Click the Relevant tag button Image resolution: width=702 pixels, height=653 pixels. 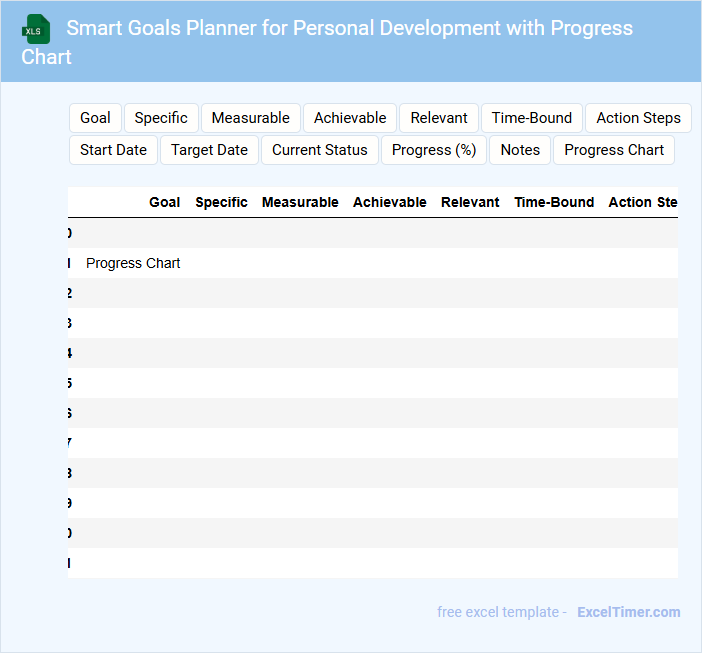tap(439, 118)
